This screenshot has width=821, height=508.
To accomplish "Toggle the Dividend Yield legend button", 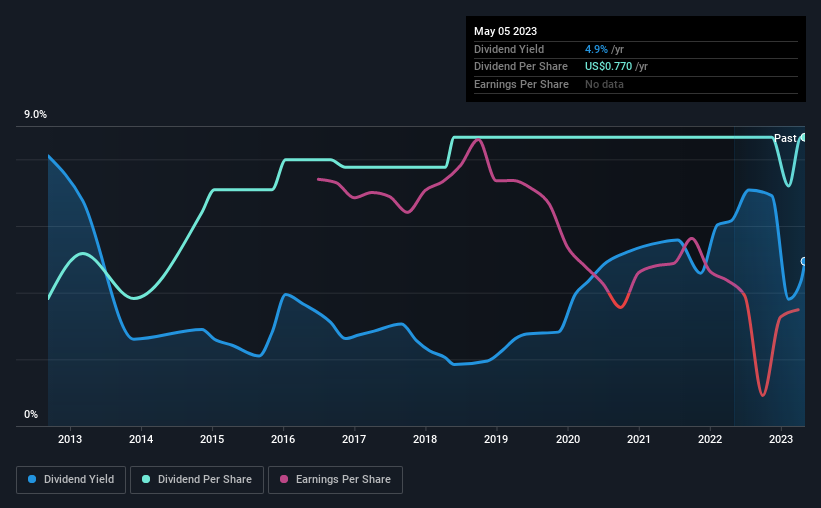I will (71, 480).
